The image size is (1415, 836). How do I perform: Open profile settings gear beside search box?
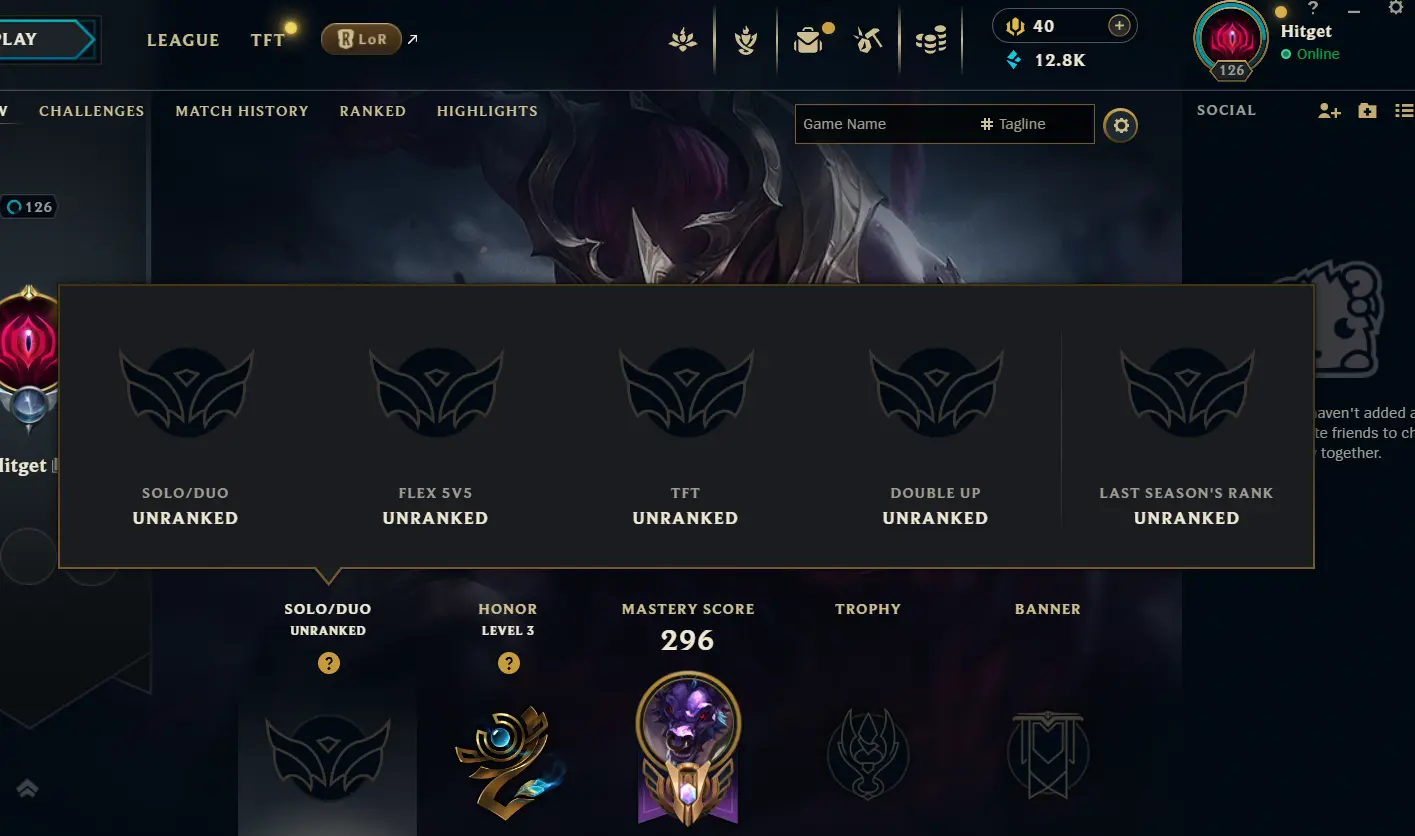1121,126
